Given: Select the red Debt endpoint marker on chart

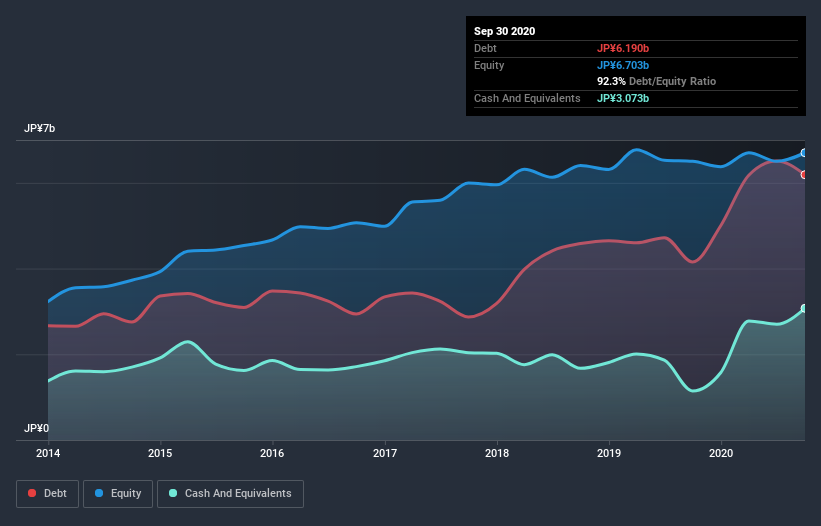Looking at the screenshot, I should click(x=804, y=175).
